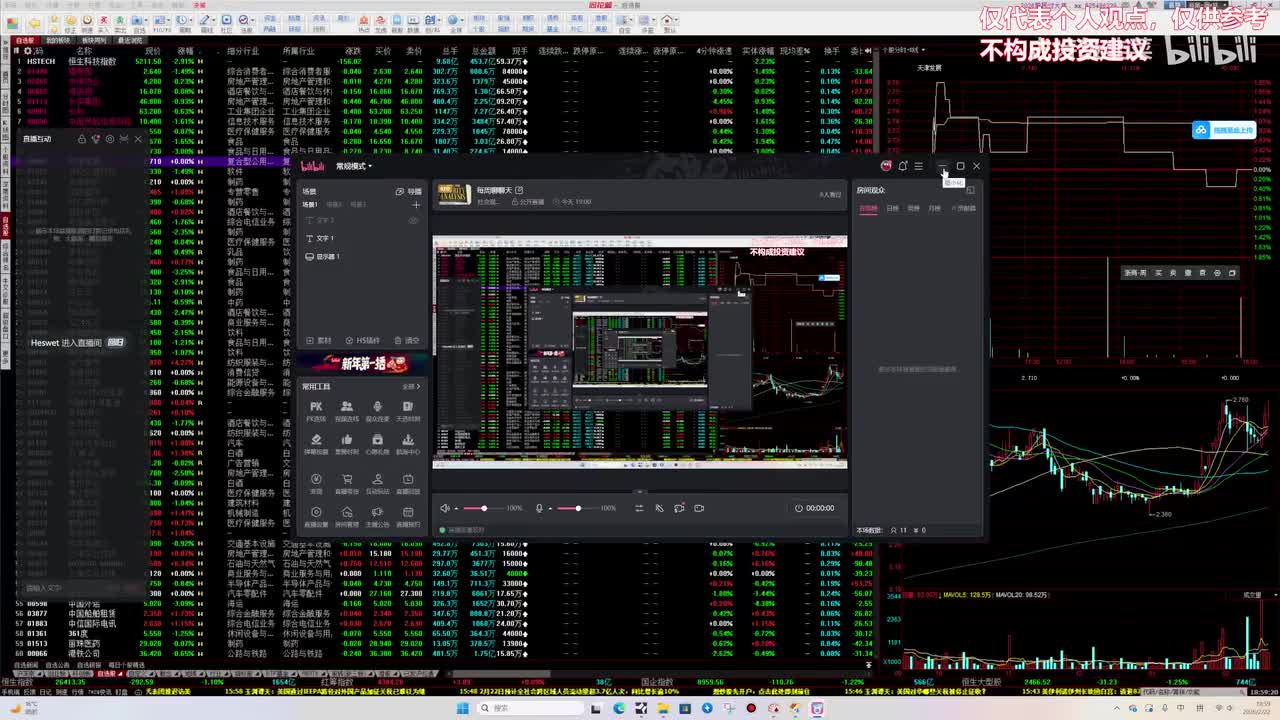Switch to the third scene tab
Image resolution: width=1280 pixels, height=720 pixels.
358,204
